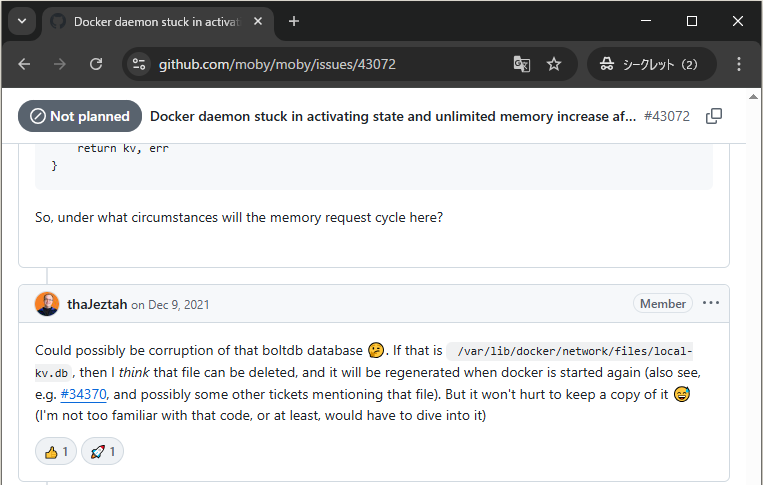Open the Incognito window indicator
Screen dimensions: 763x485
[x=651, y=64]
